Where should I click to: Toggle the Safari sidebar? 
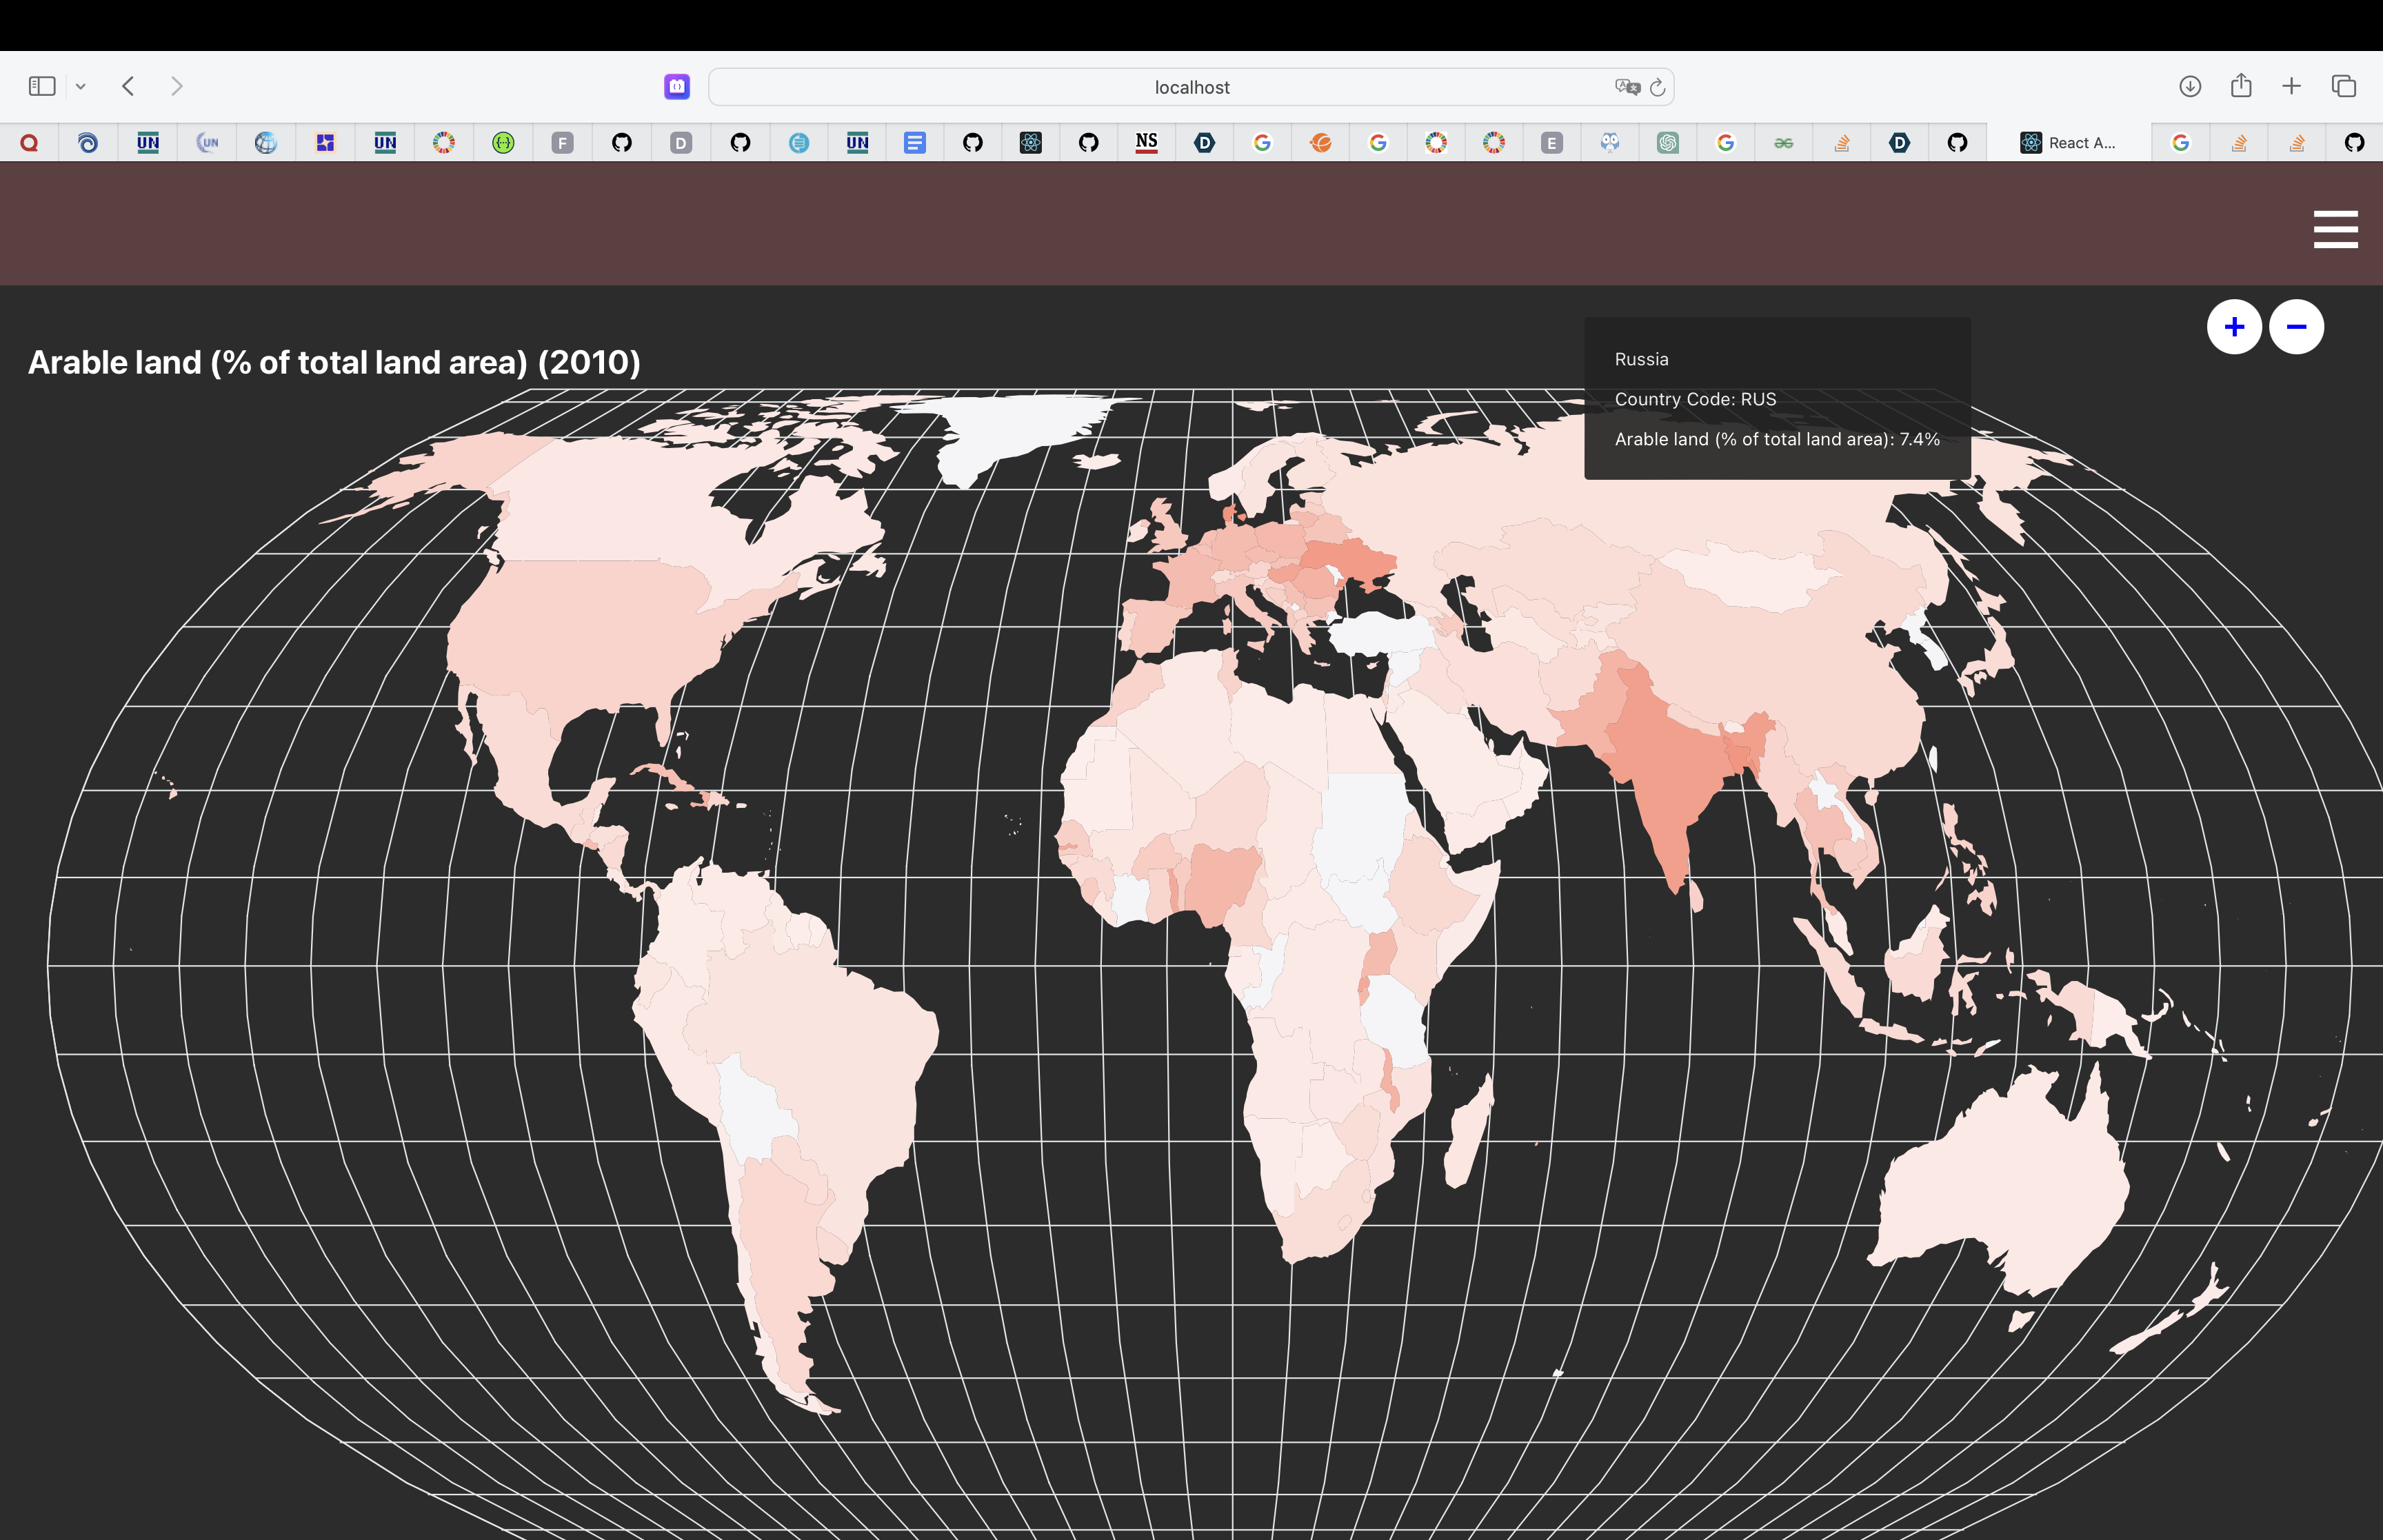point(42,87)
